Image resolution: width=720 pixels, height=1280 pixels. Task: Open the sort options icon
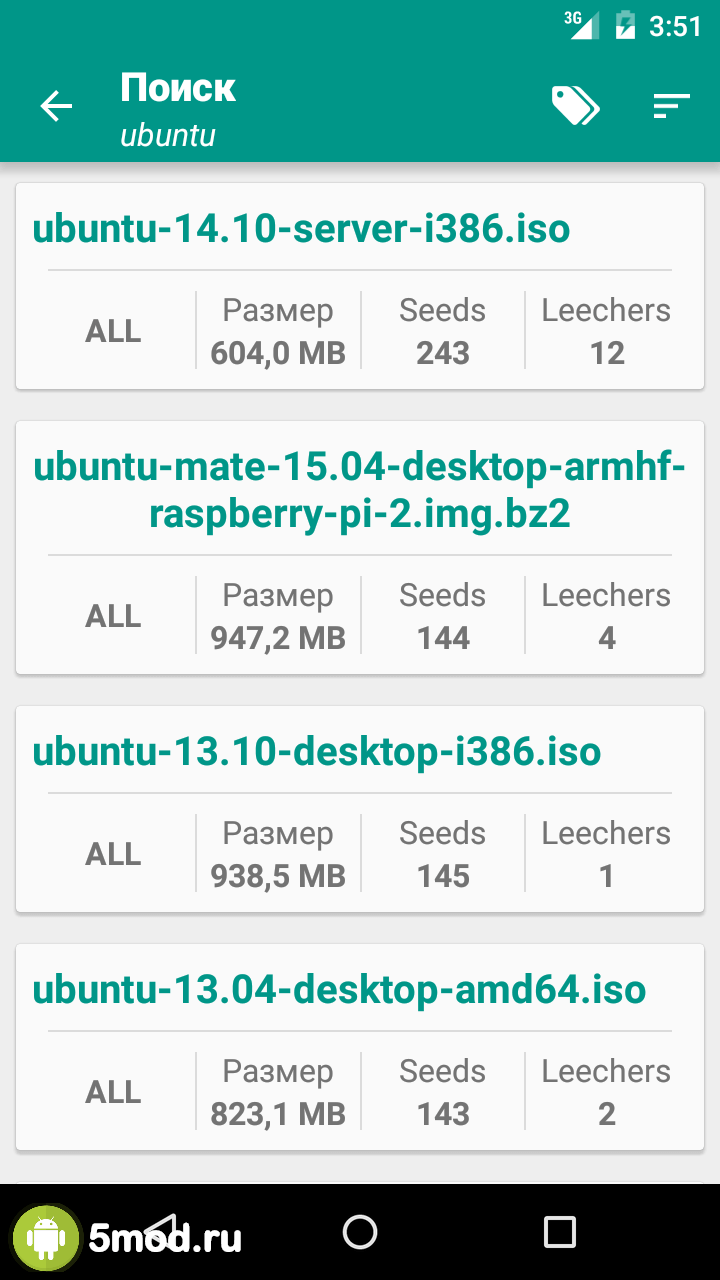[x=671, y=106]
